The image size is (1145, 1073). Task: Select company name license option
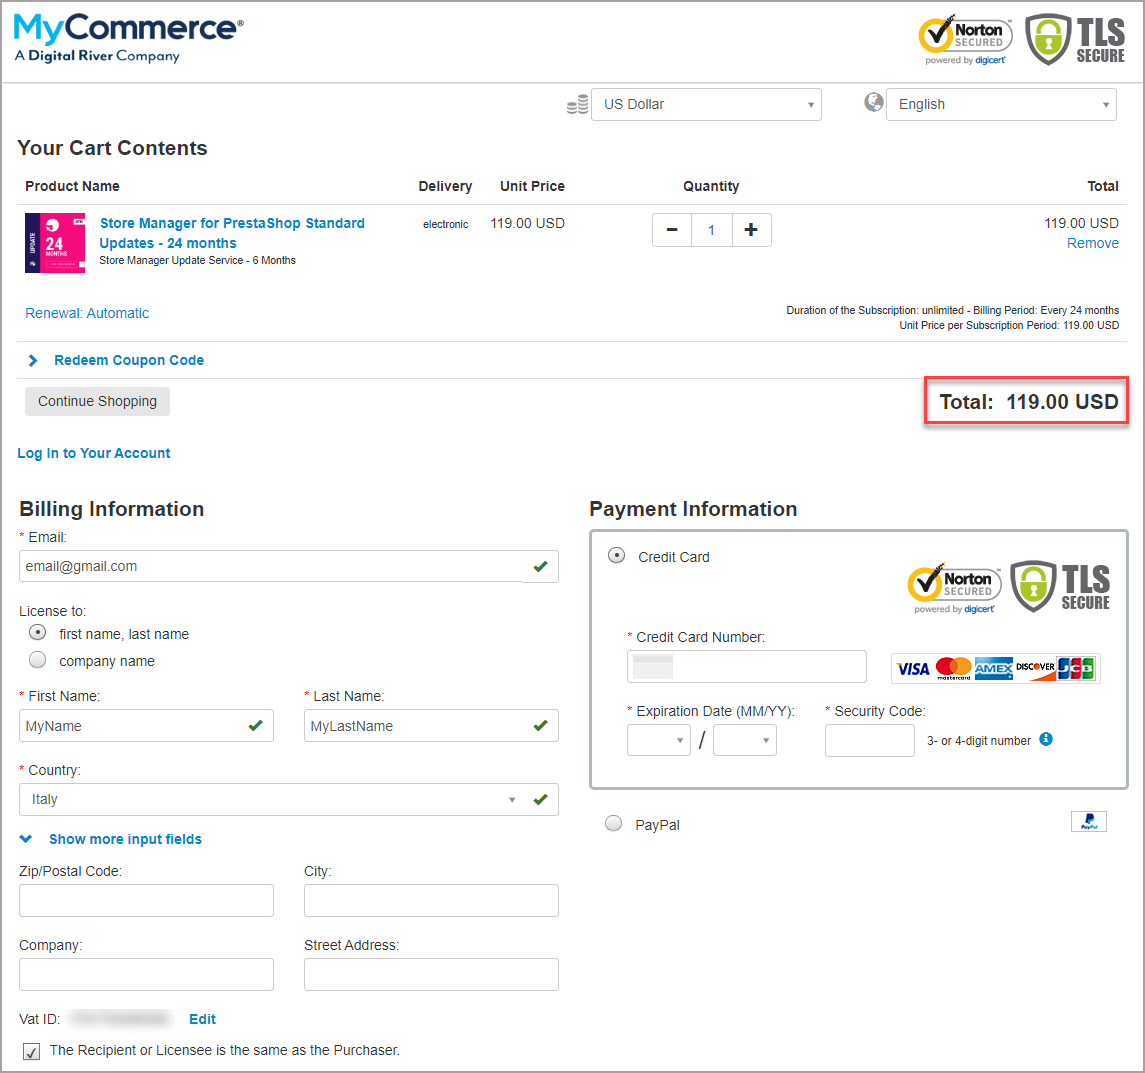coord(37,660)
